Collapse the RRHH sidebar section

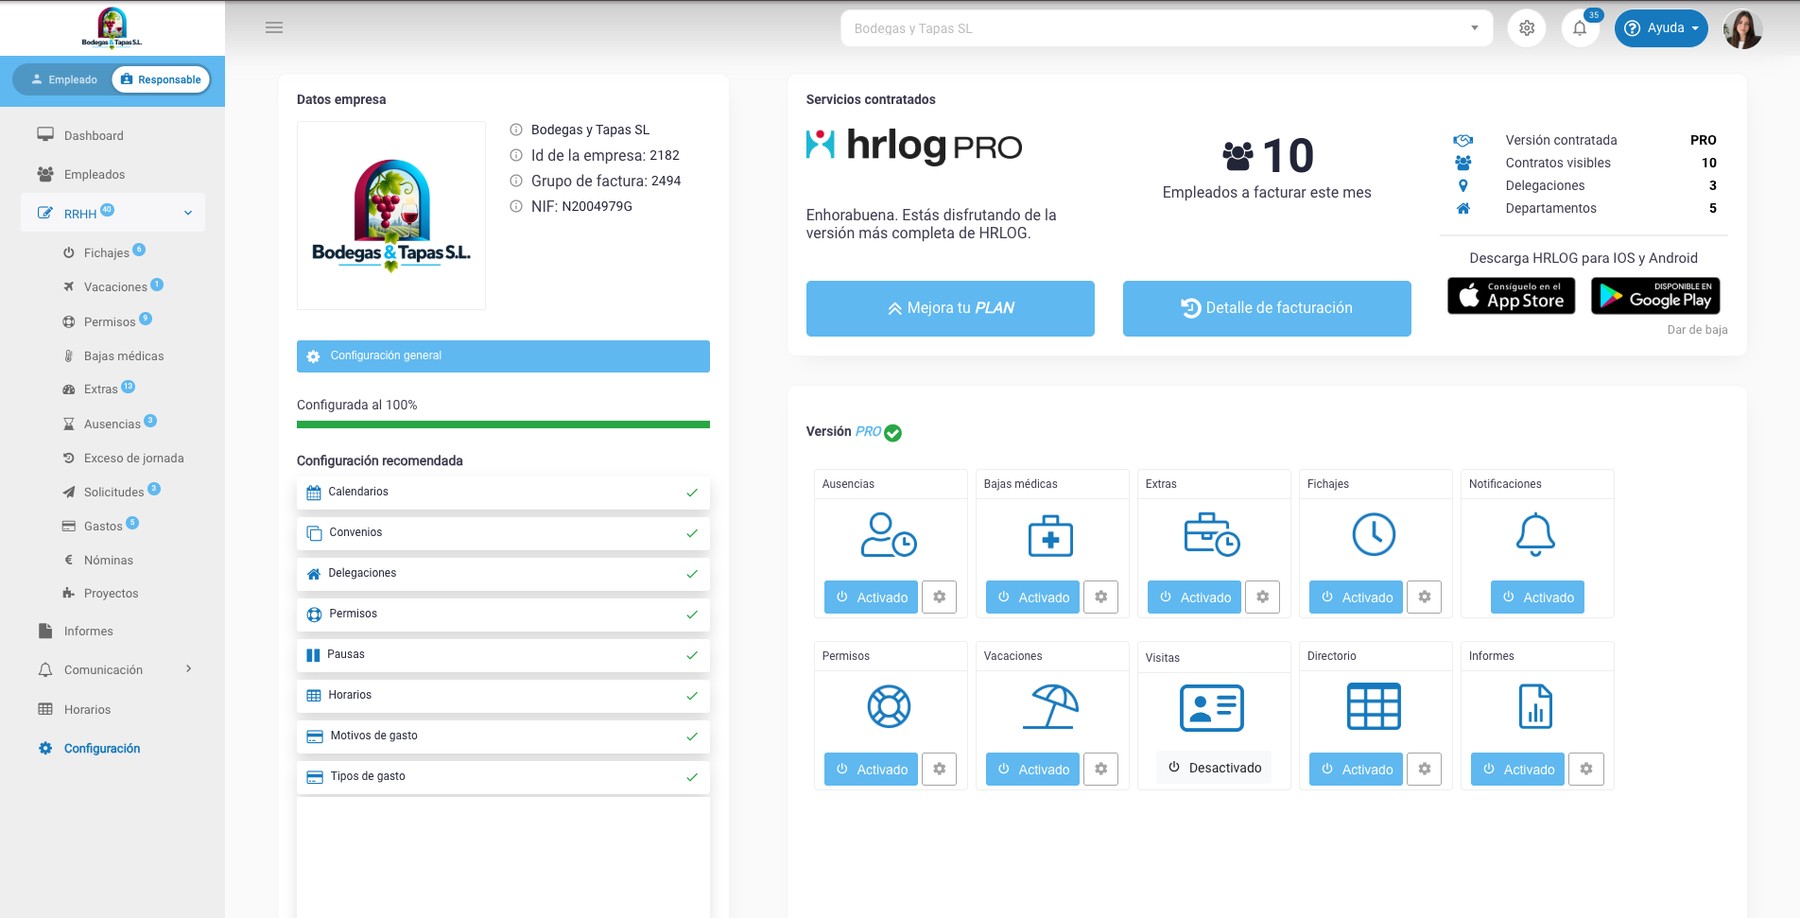[x=113, y=213]
